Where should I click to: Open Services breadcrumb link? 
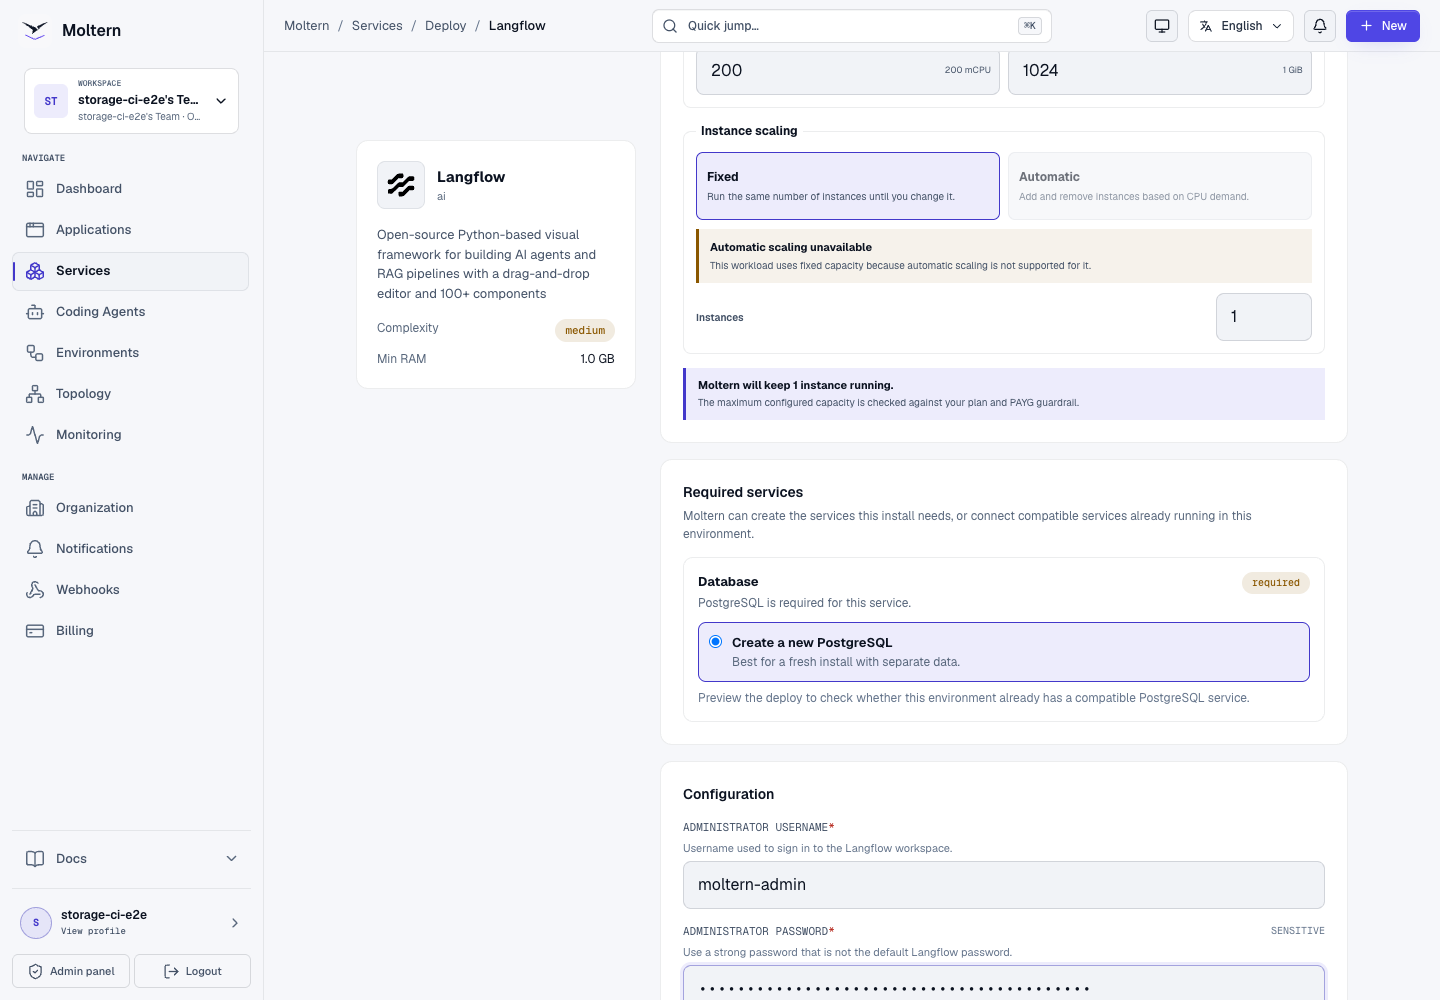pyautogui.click(x=377, y=26)
